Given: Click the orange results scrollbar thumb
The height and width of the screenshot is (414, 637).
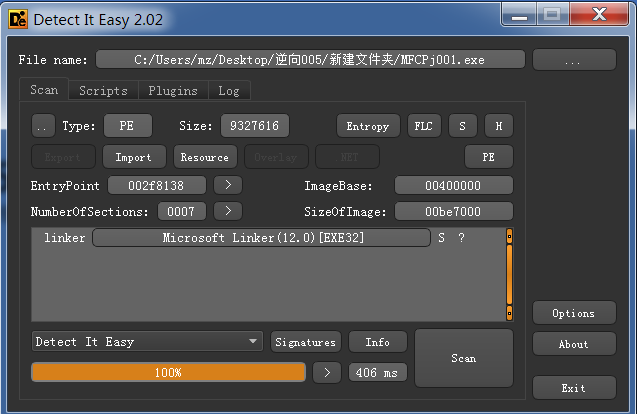Looking at the screenshot, I should click(509, 274).
